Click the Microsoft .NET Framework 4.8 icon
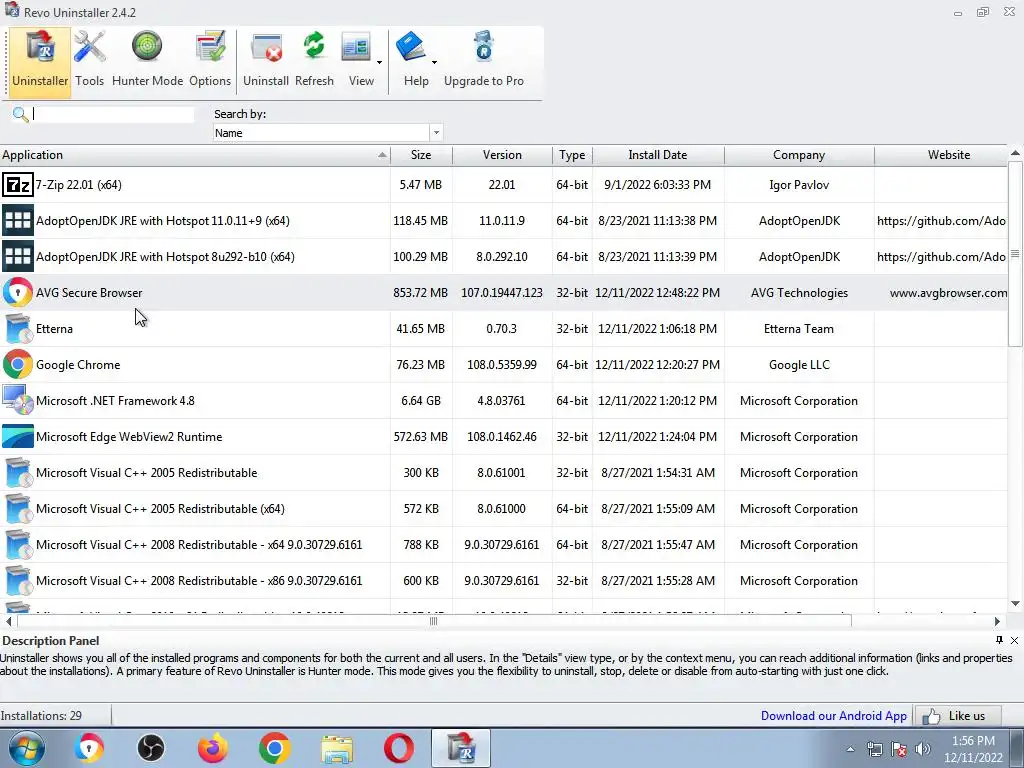 (x=18, y=400)
